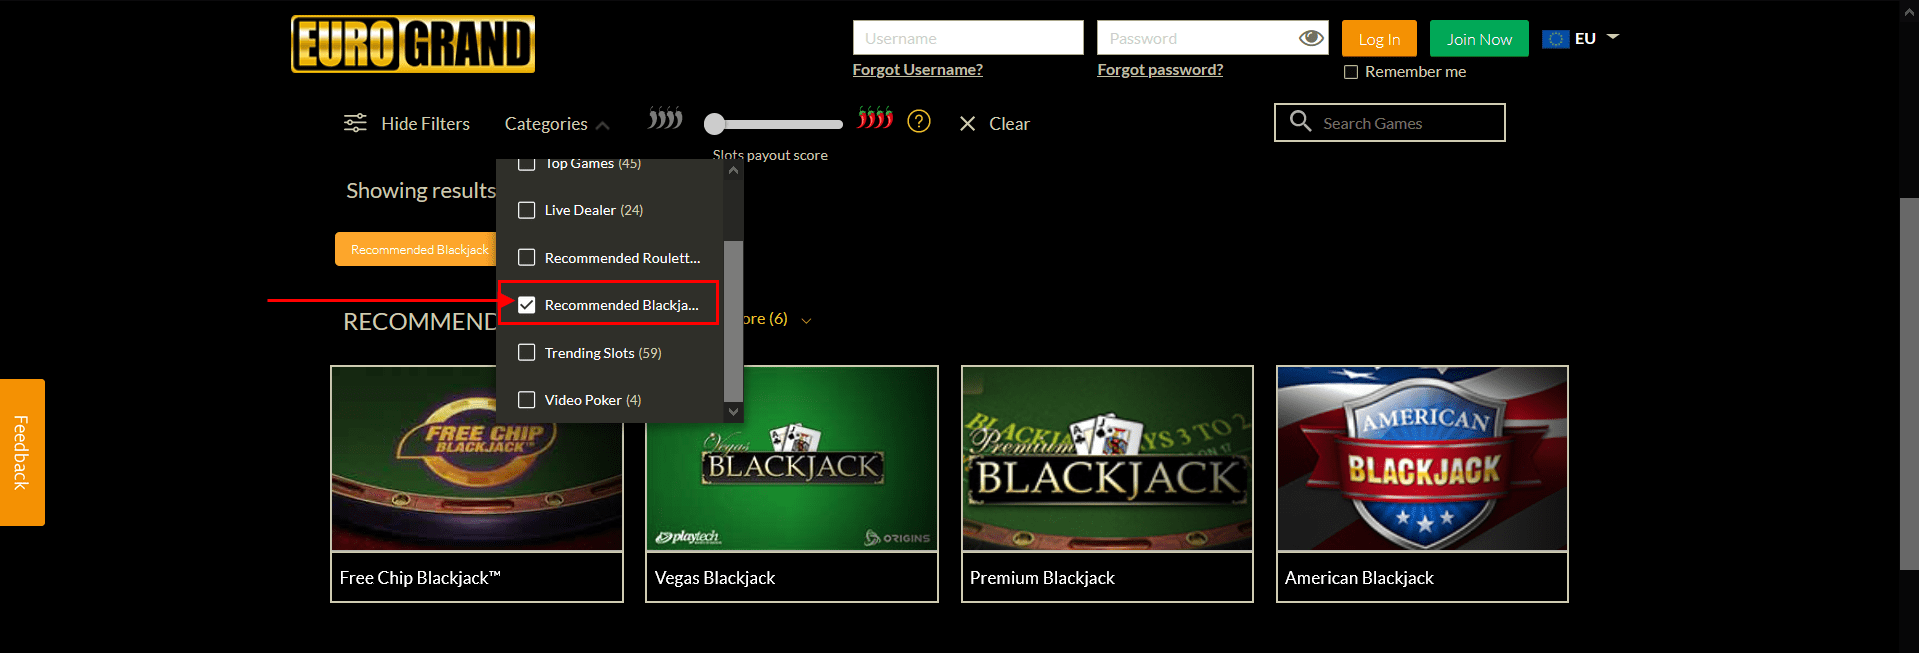The width and height of the screenshot is (1919, 653).
Task: Expand the show more (6) chevron
Action: point(807,321)
